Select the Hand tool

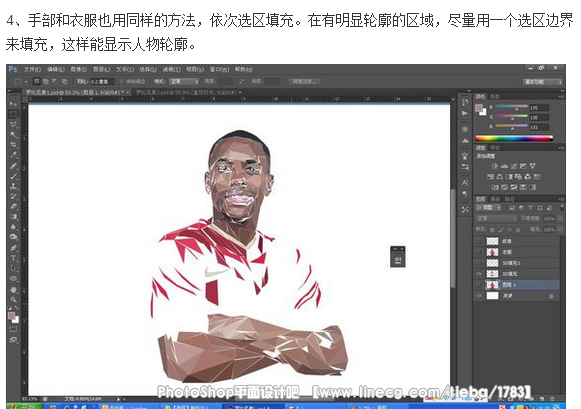[13, 289]
